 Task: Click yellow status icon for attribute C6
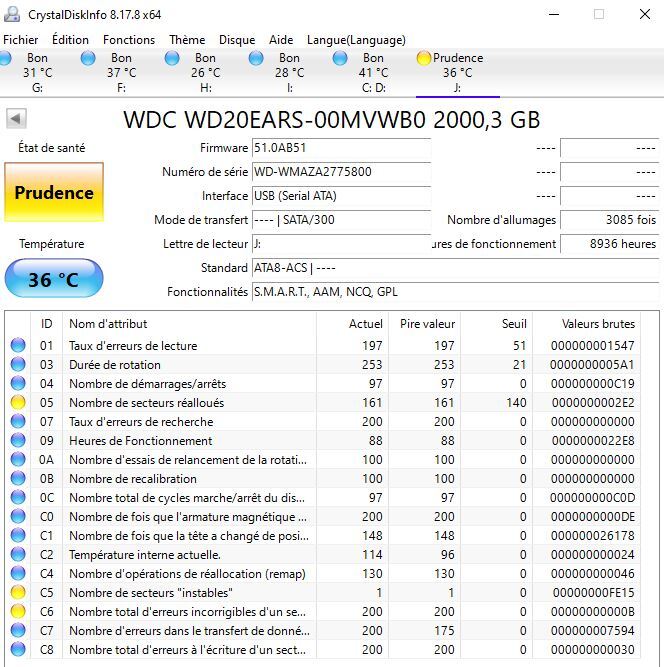(x=18, y=611)
